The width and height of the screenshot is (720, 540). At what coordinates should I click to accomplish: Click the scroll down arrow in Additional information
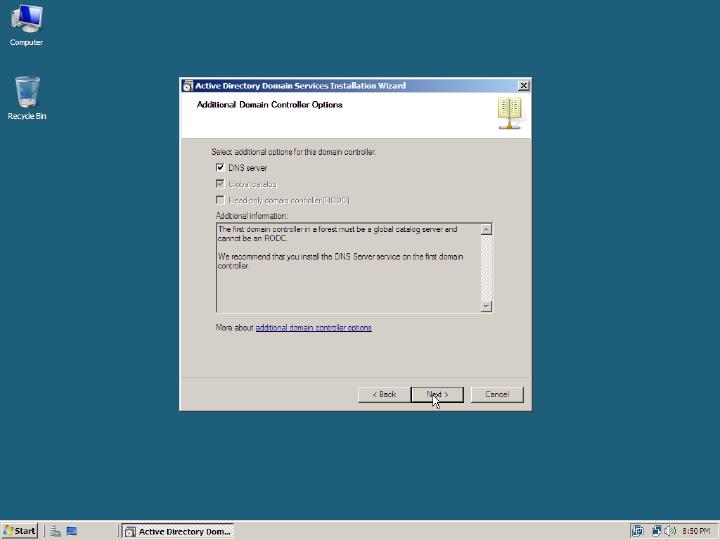[486, 306]
